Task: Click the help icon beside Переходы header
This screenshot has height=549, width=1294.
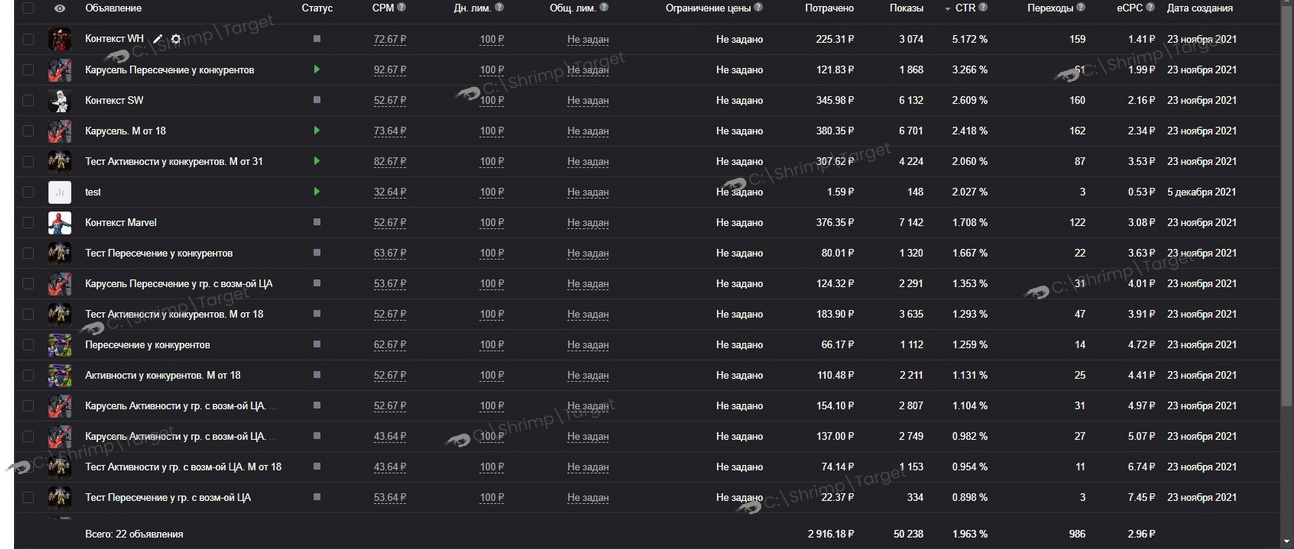Action: (1082, 8)
